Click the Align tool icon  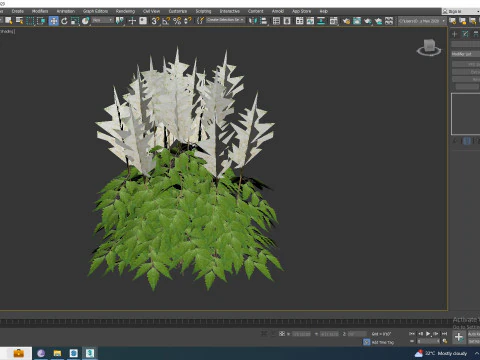coord(263,21)
